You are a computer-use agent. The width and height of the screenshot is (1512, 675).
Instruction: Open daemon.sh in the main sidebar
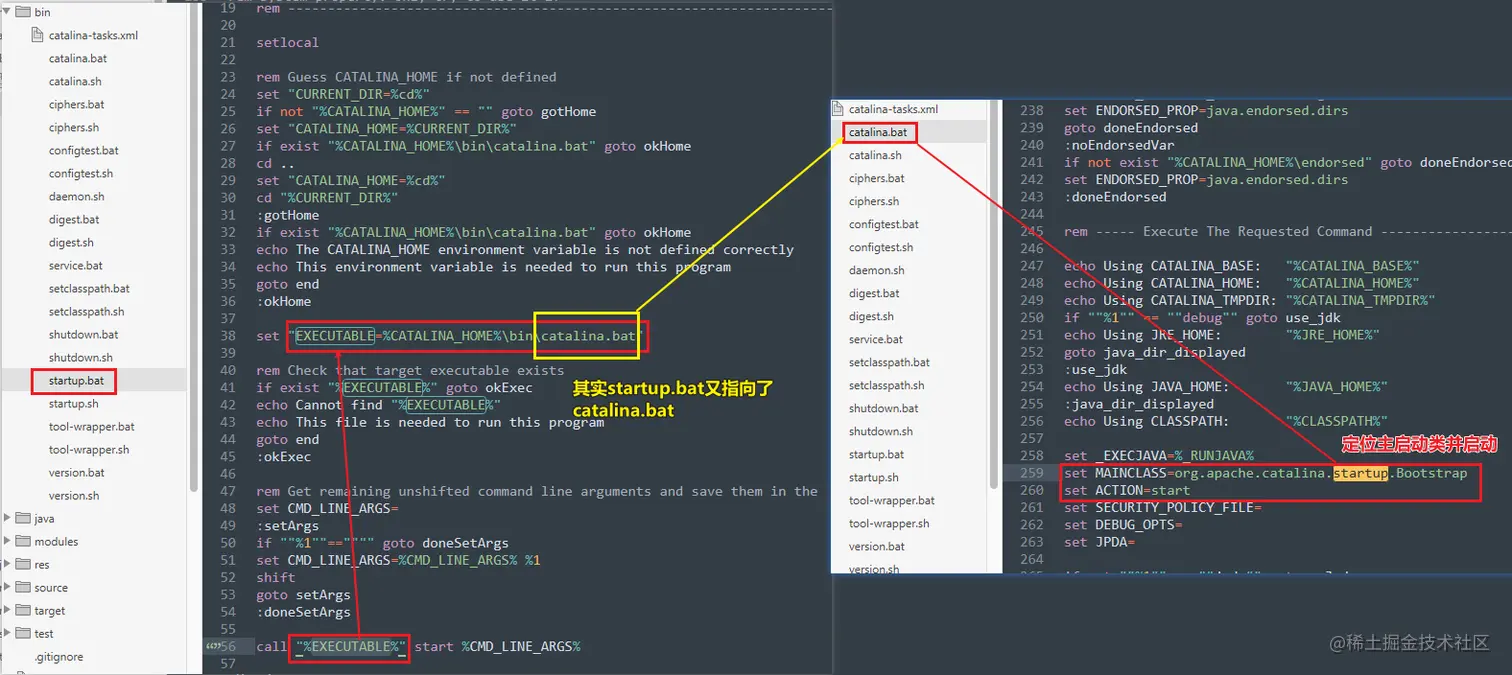pyautogui.click(x=76, y=197)
